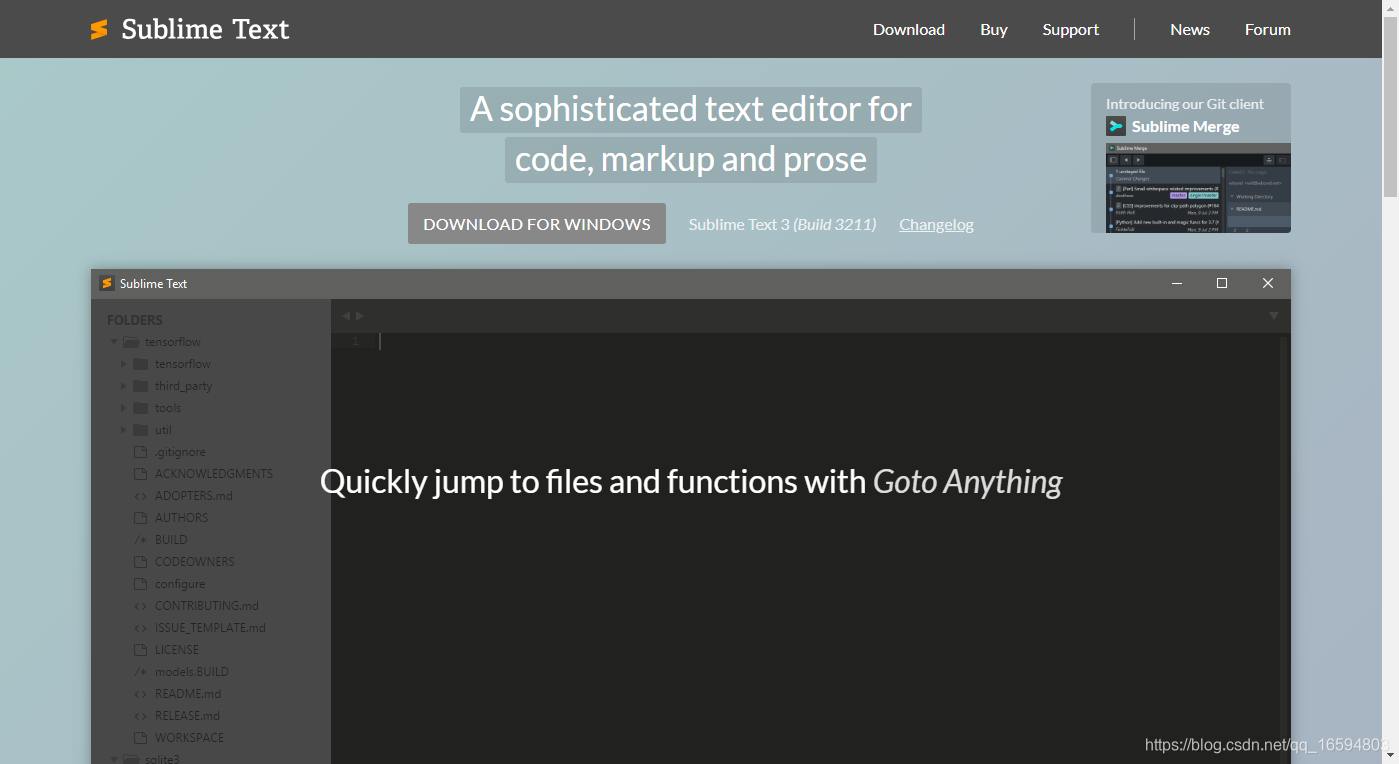This screenshot has width=1399, height=764.
Task: Click the DOWNLOAD FOR WINDOWS button
Action: pos(536,223)
